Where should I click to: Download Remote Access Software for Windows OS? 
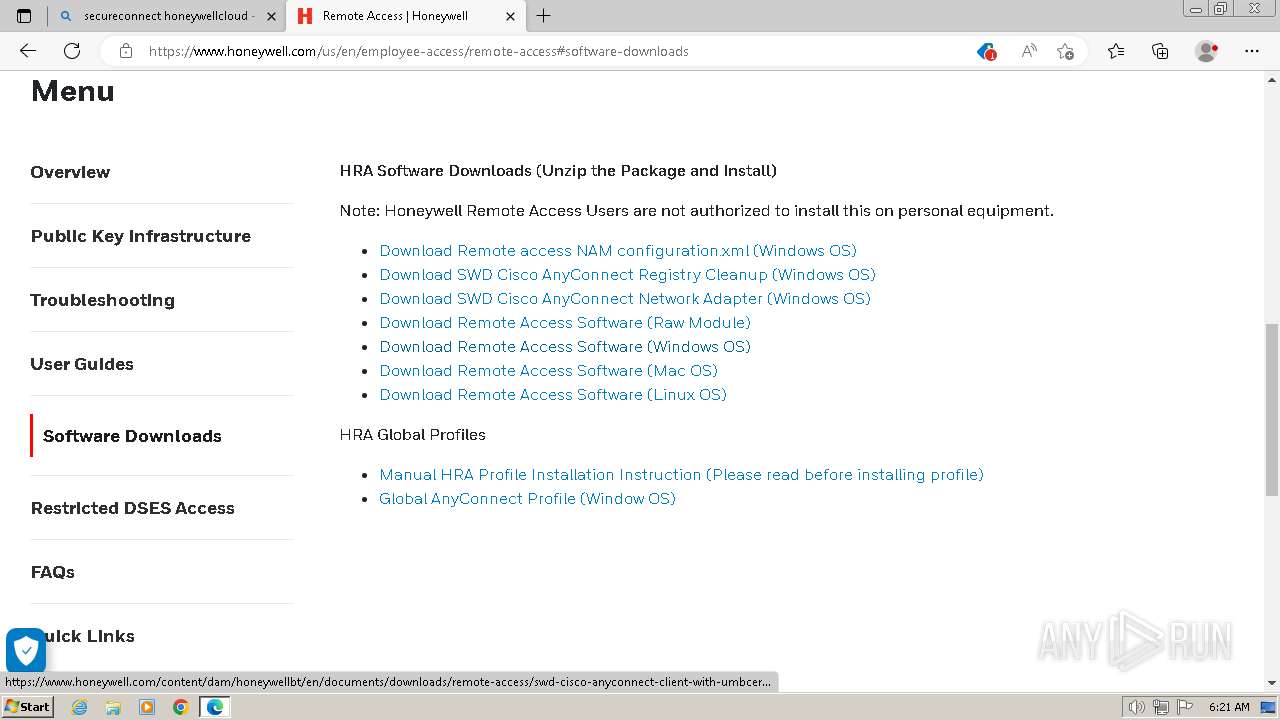565,347
